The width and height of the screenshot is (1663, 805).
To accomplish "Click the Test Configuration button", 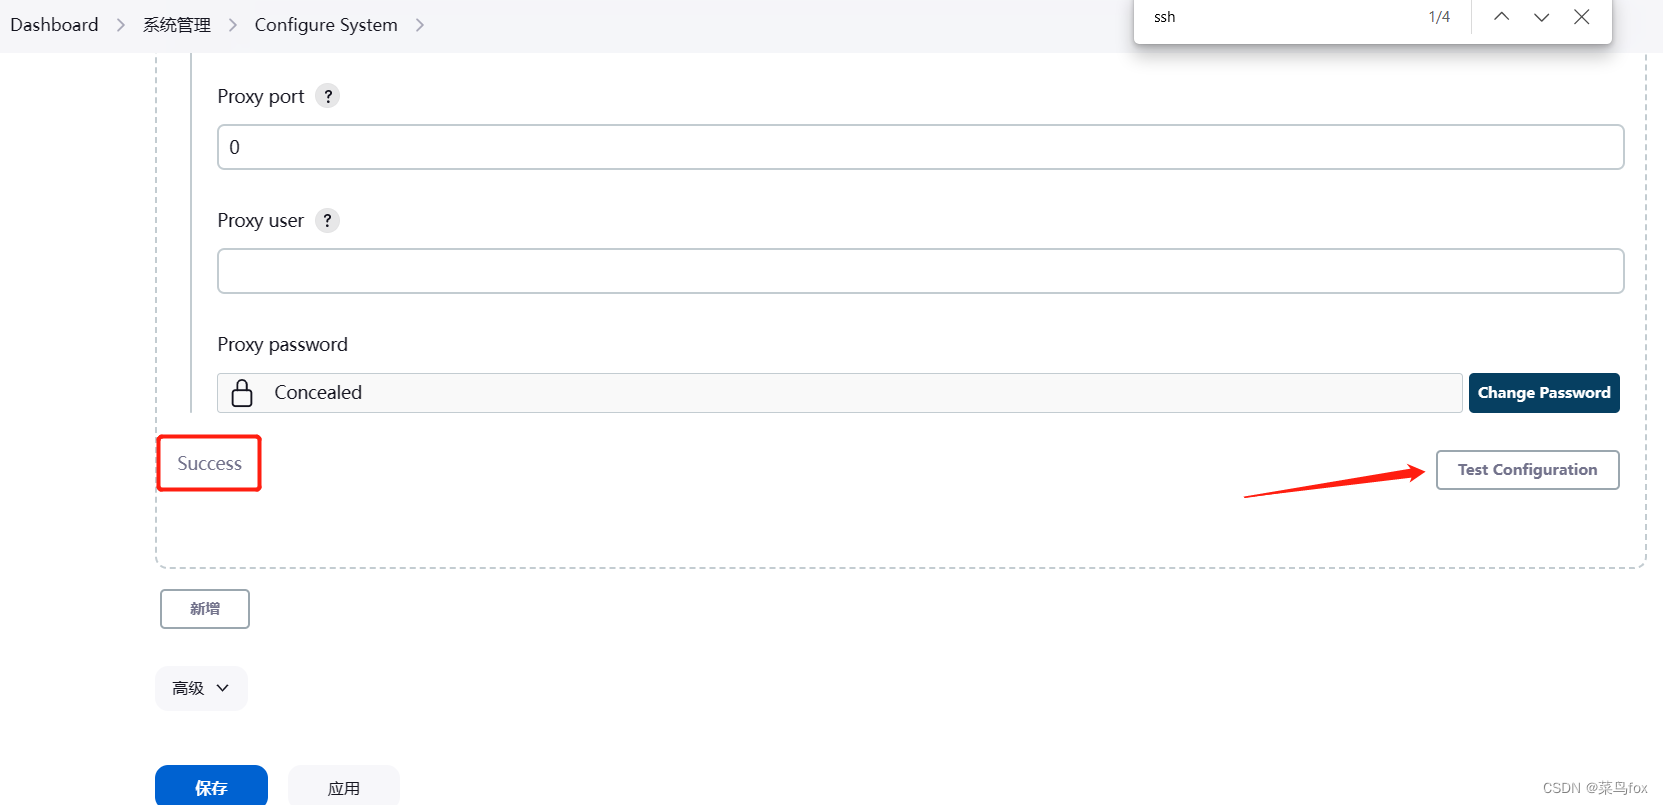I will [1527, 470].
